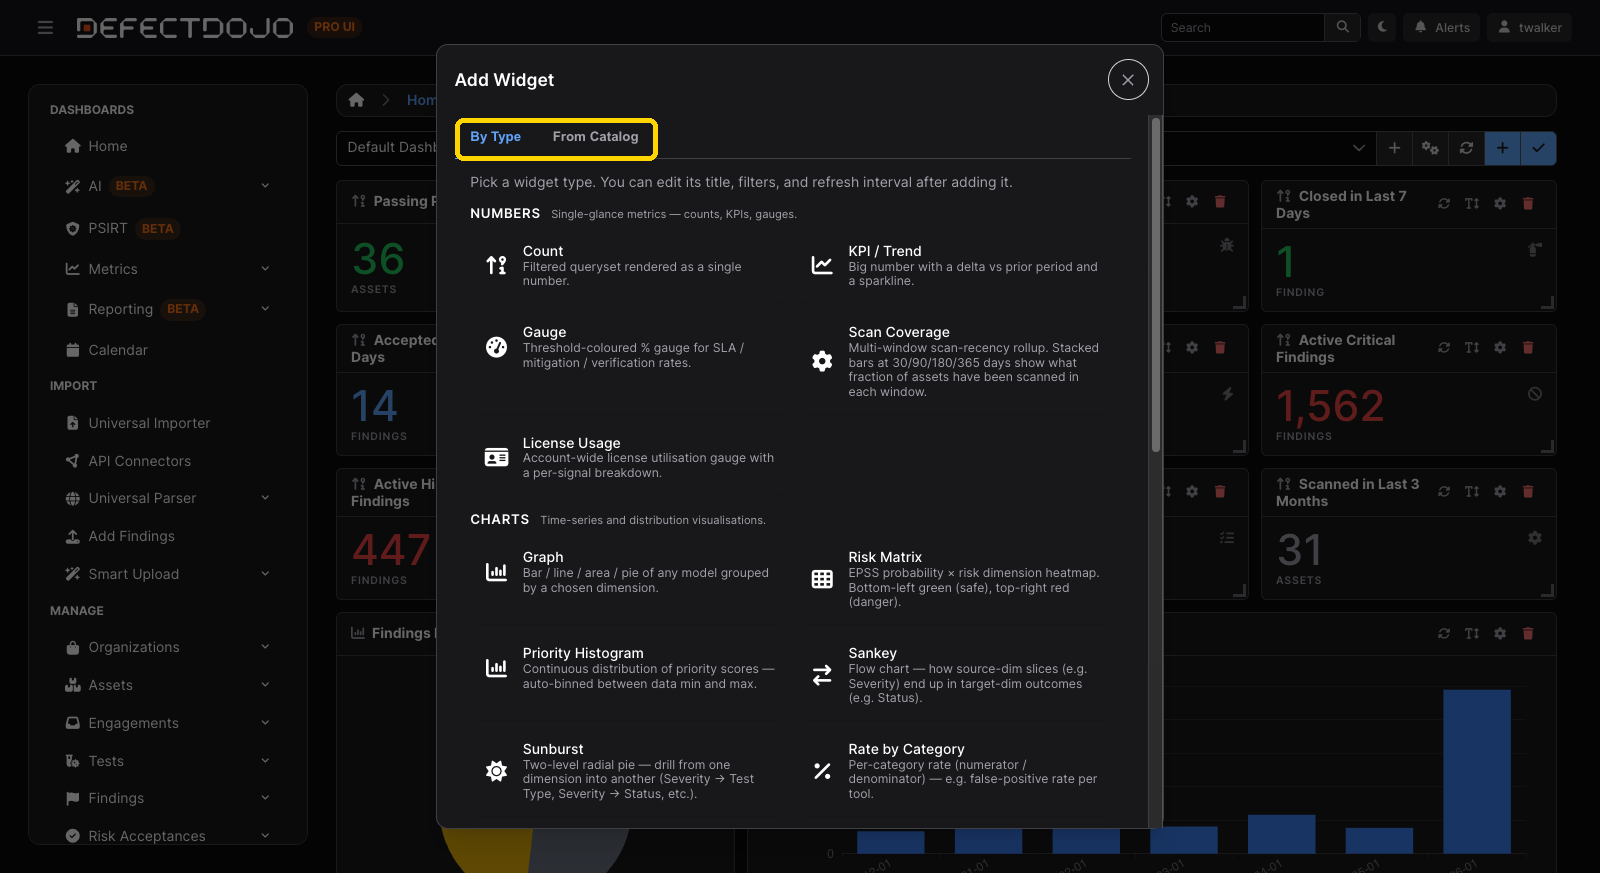The height and width of the screenshot is (873, 1600).
Task: Delete the Scanned in Last 3 Months widget
Action: (x=1528, y=492)
